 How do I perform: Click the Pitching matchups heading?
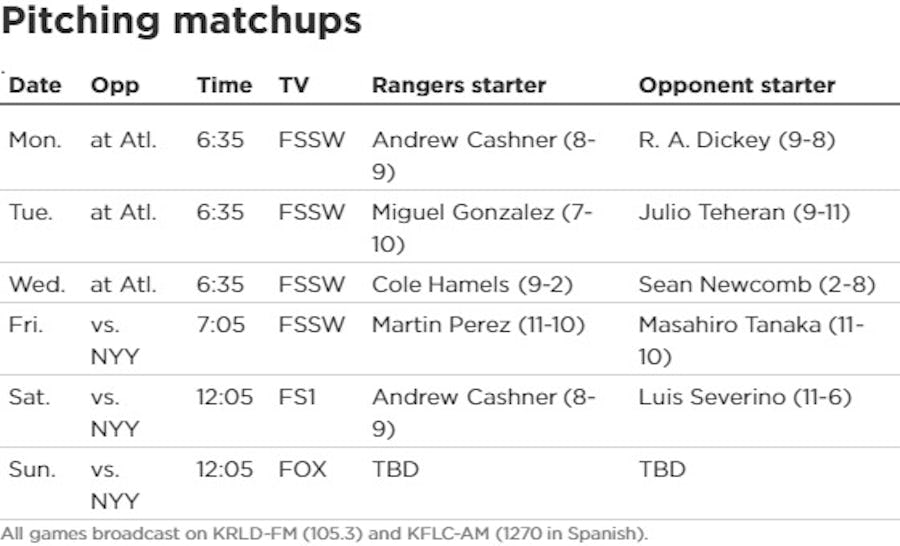pos(181,22)
